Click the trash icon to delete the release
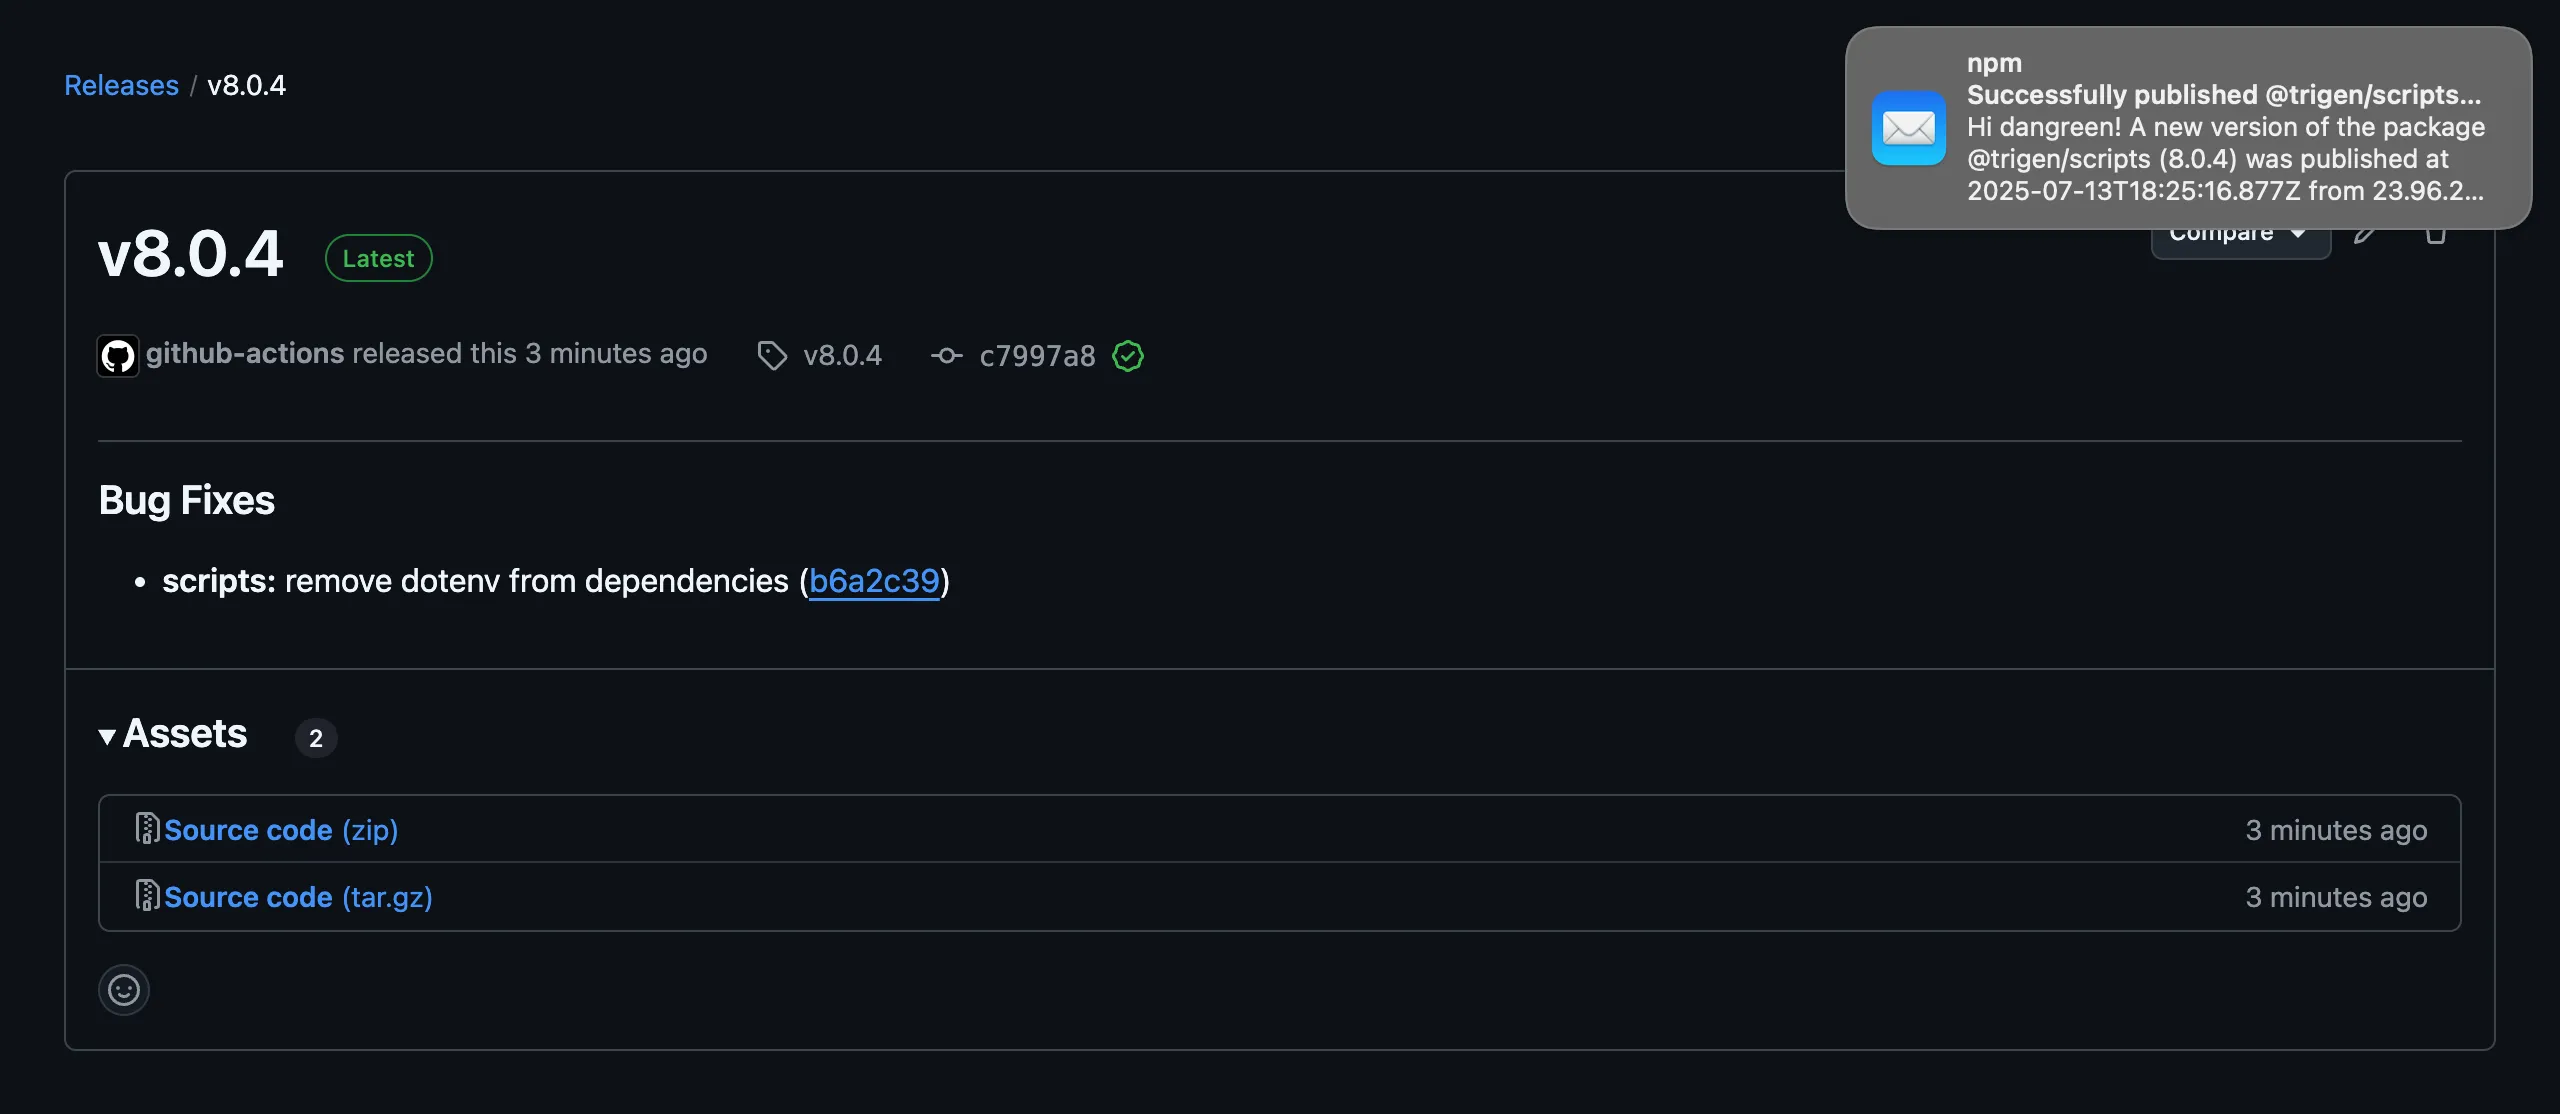The height and width of the screenshot is (1114, 2560). [2437, 232]
